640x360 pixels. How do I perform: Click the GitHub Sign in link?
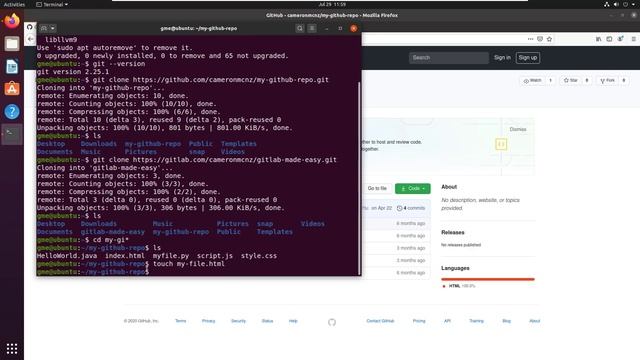pos(502,58)
